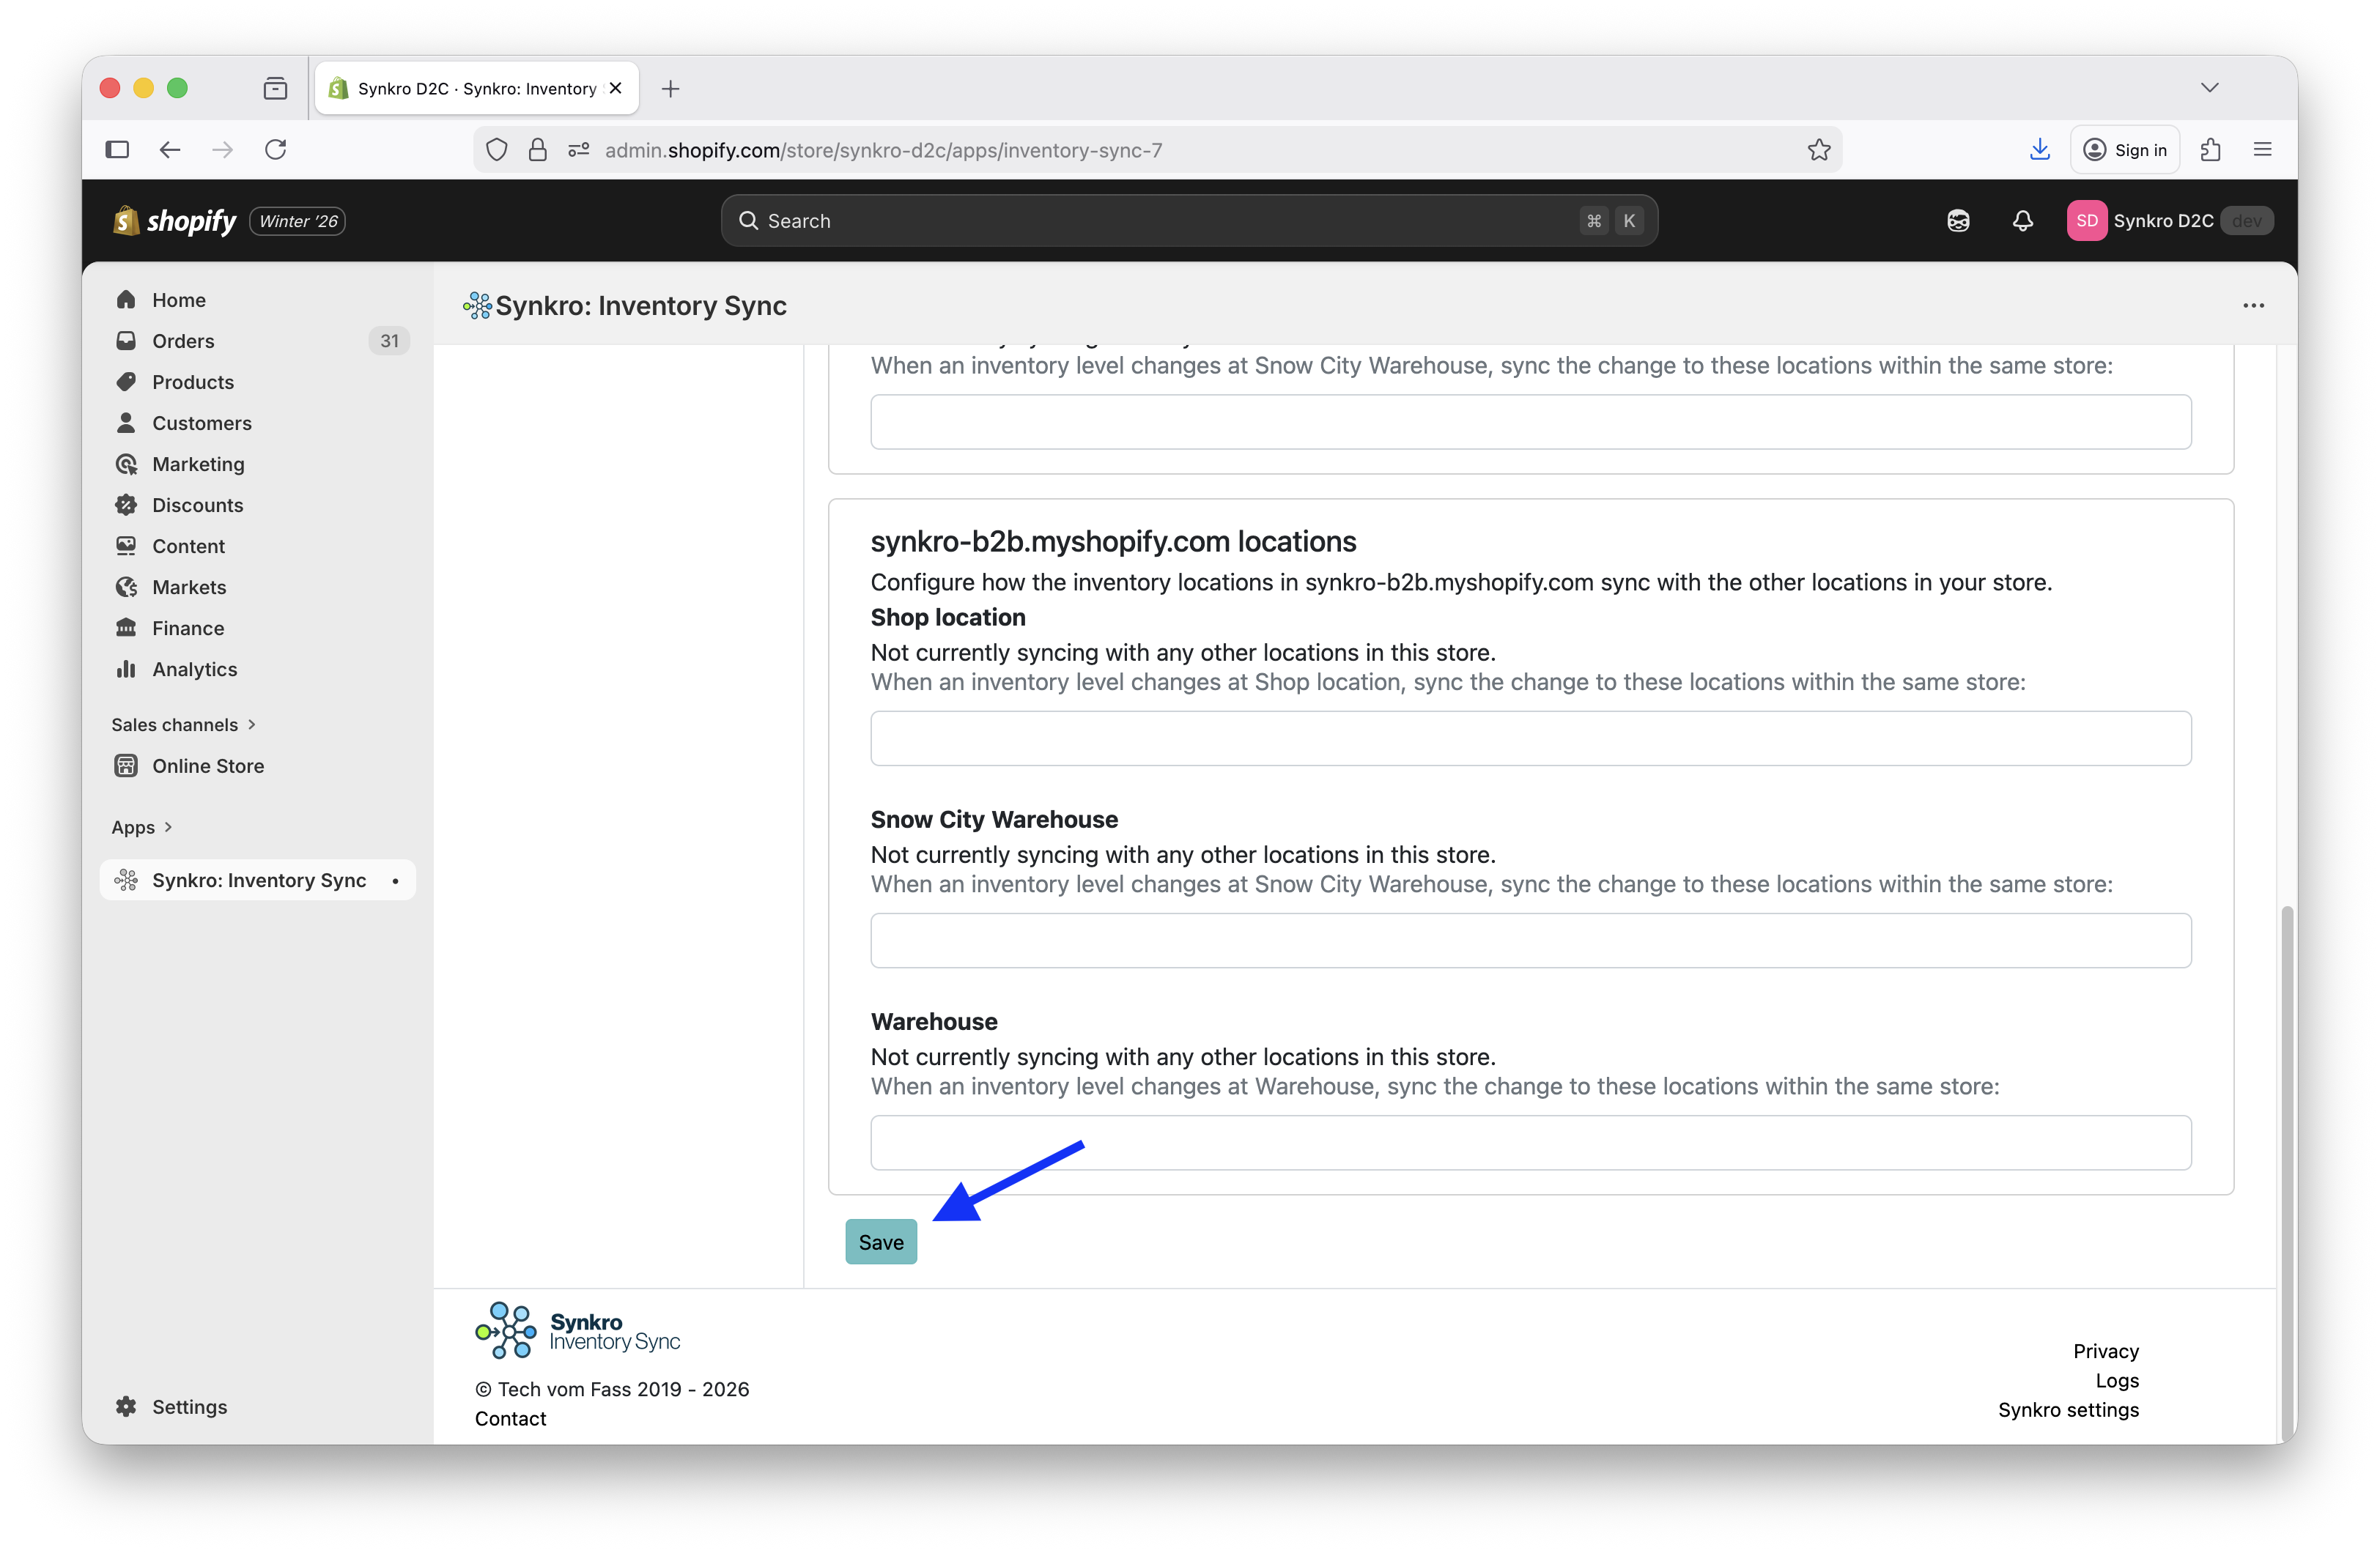This screenshot has width=2380, height=1553.
Task: Click the Shopify notifications bell icon
Action: click(x=2022, y=221)
